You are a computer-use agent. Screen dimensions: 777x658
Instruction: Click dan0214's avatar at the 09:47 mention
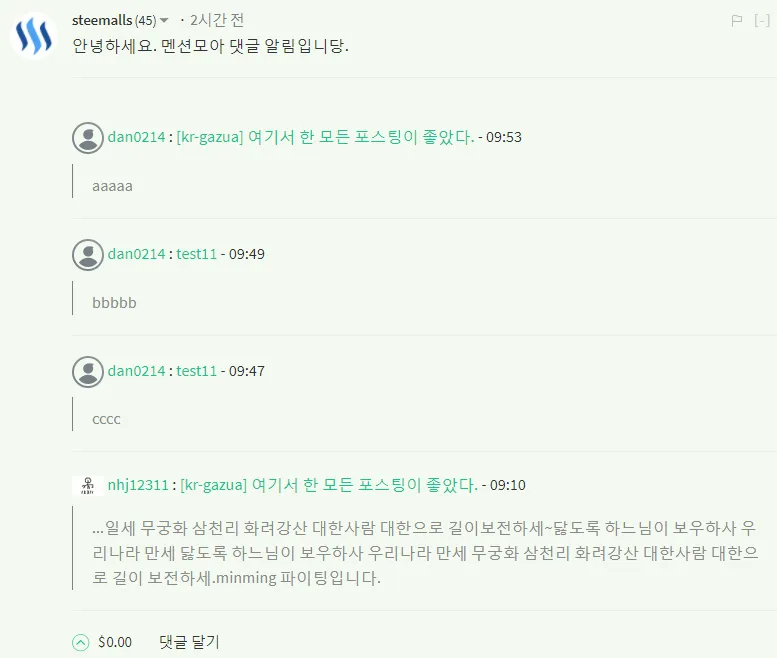[88, 371]
